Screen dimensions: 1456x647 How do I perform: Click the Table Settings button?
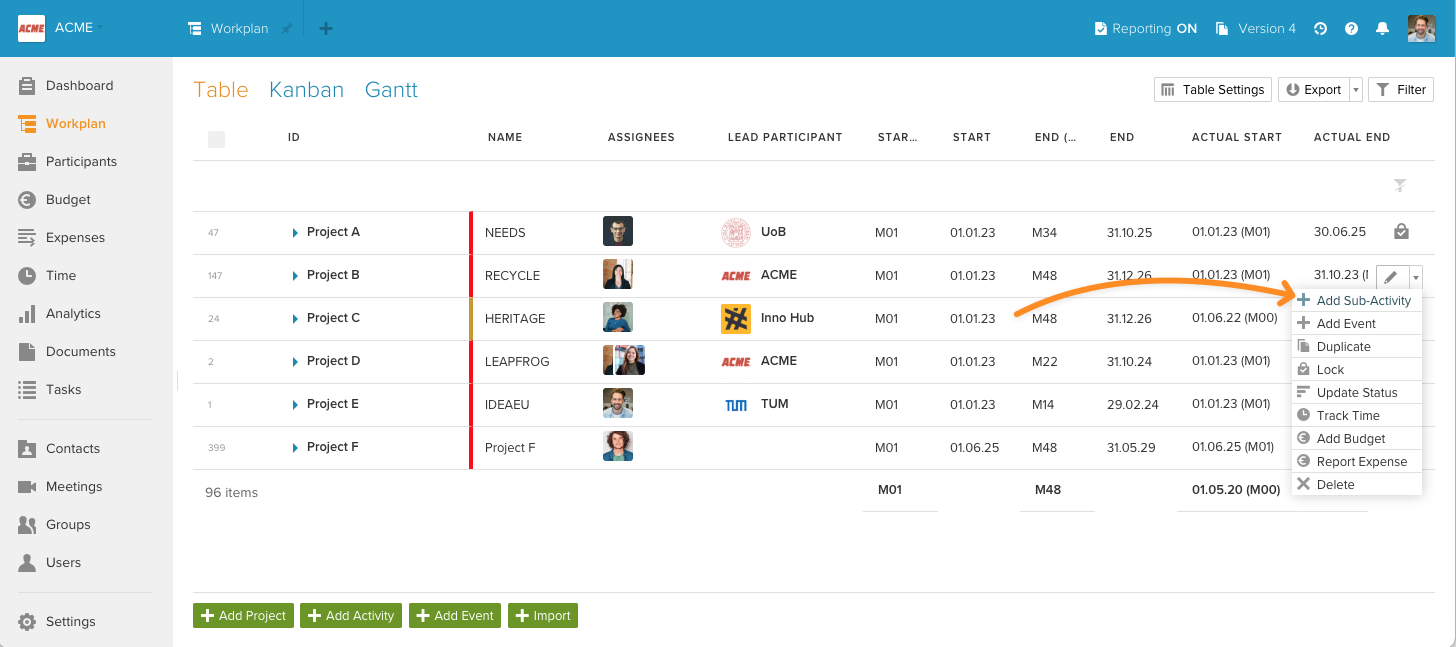[x=1213, y=90]
